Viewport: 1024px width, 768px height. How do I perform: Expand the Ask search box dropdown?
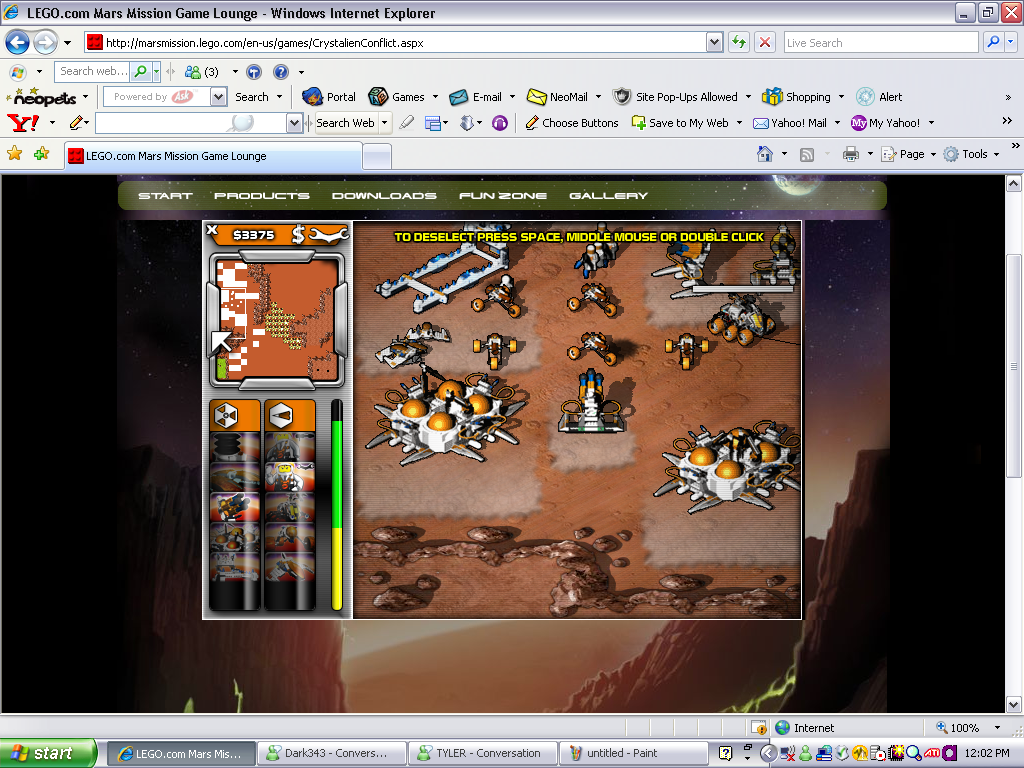pyautogui.click(x=219, y=97)
